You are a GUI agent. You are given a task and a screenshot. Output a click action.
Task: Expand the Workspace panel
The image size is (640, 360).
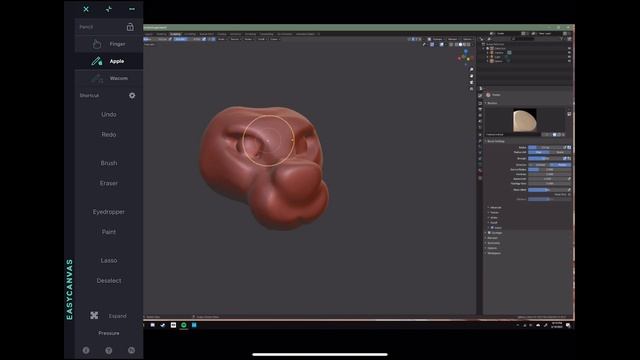point(493,253)
